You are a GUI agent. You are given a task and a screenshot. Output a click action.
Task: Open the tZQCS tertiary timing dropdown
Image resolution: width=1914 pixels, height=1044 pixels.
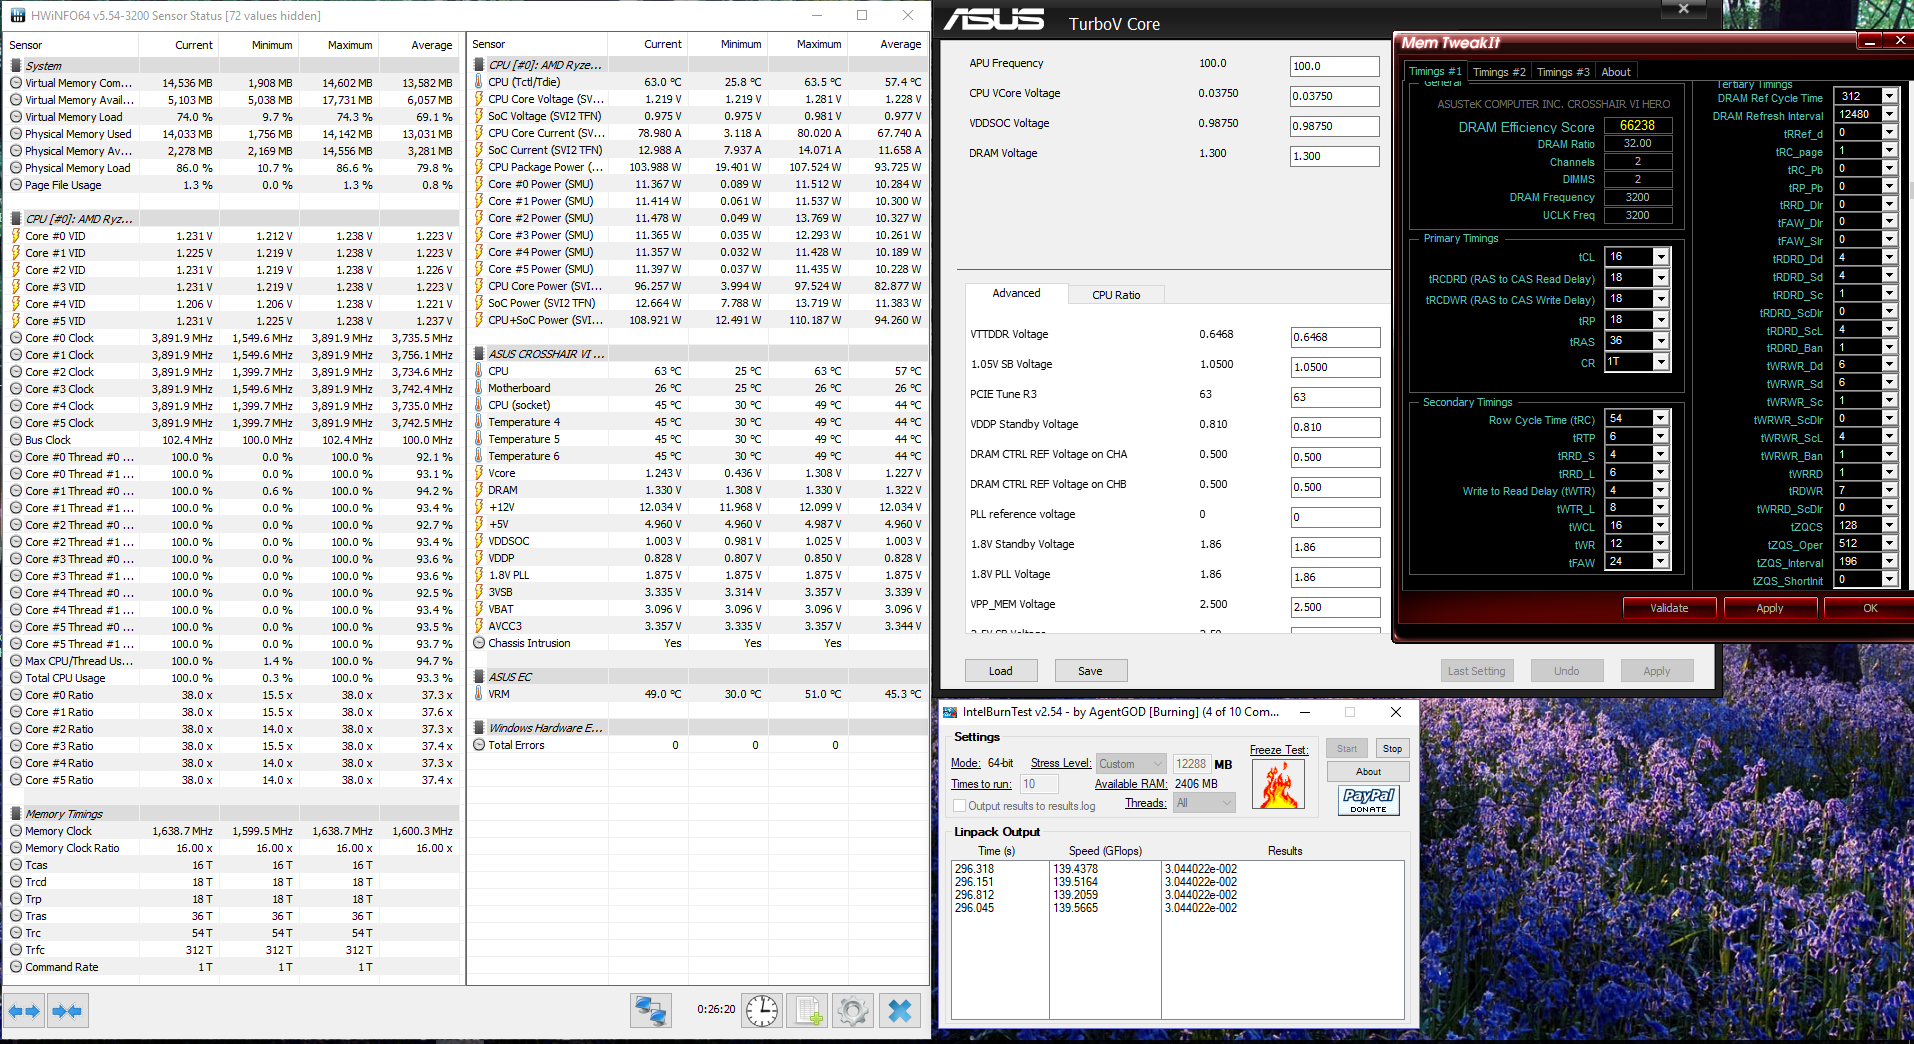[1890, 526]
